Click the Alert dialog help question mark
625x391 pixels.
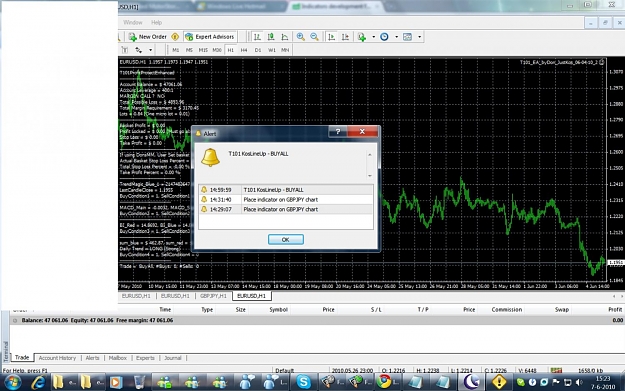click(x=338, y=132)
